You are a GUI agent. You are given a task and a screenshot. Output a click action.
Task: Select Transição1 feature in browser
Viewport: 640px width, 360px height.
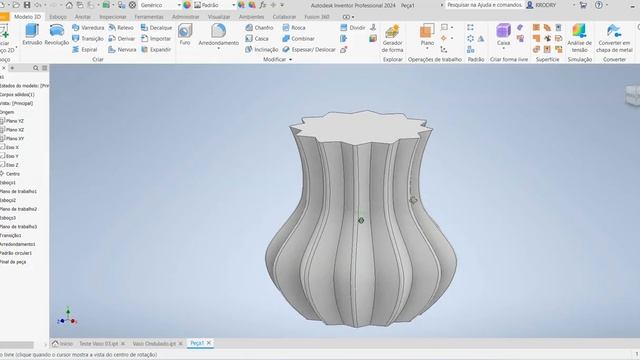pos(11,236)
